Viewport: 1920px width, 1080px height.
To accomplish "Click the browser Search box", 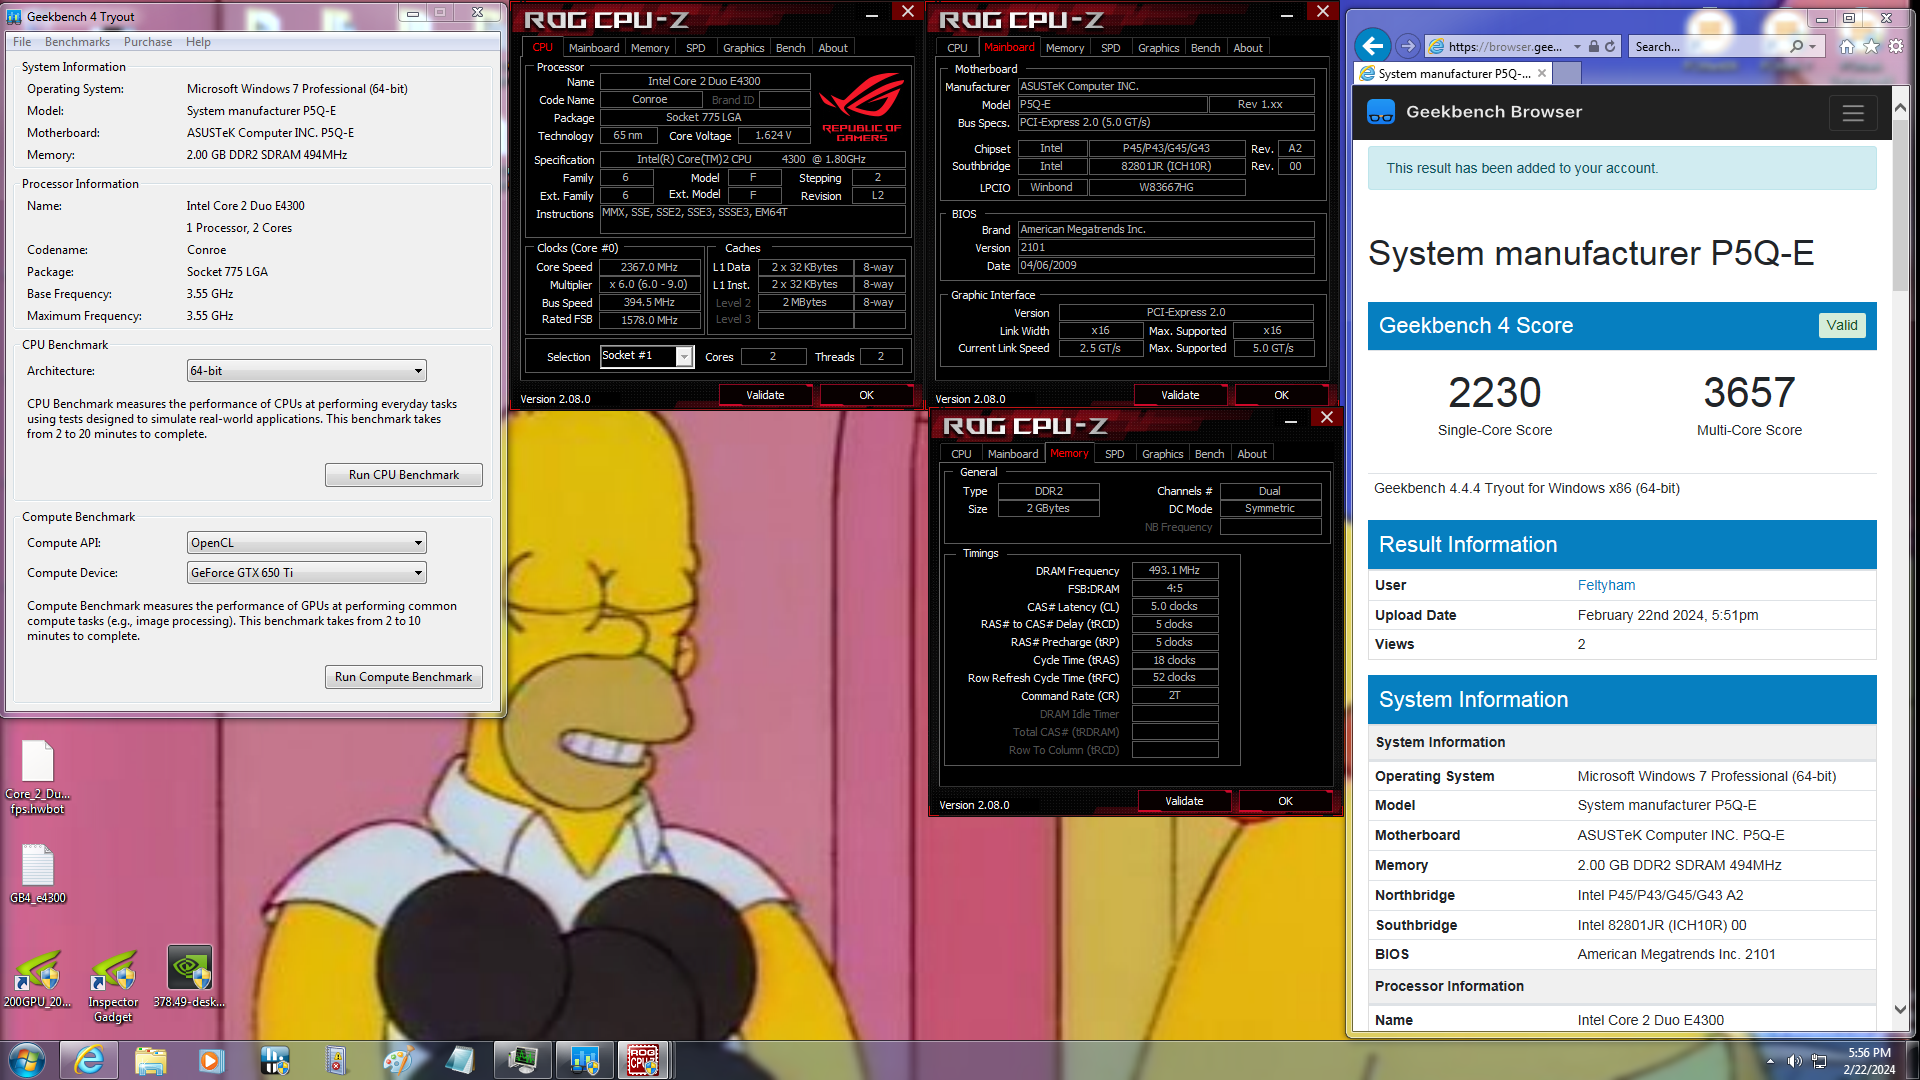I will tap(1708, 46).
